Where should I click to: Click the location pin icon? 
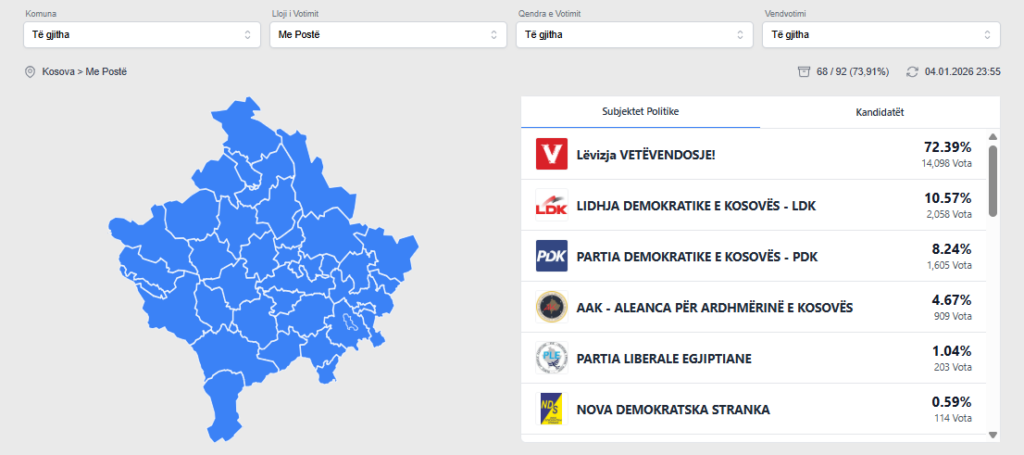coord(30,72)
